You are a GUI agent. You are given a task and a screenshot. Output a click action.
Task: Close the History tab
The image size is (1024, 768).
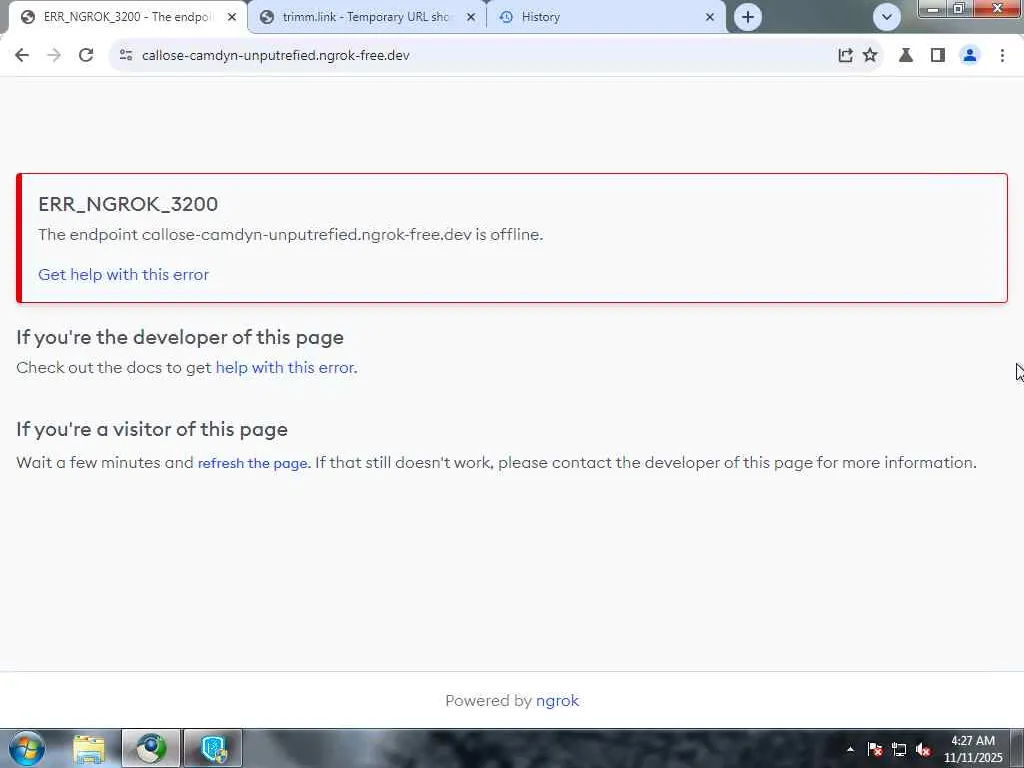coord(710,17)
